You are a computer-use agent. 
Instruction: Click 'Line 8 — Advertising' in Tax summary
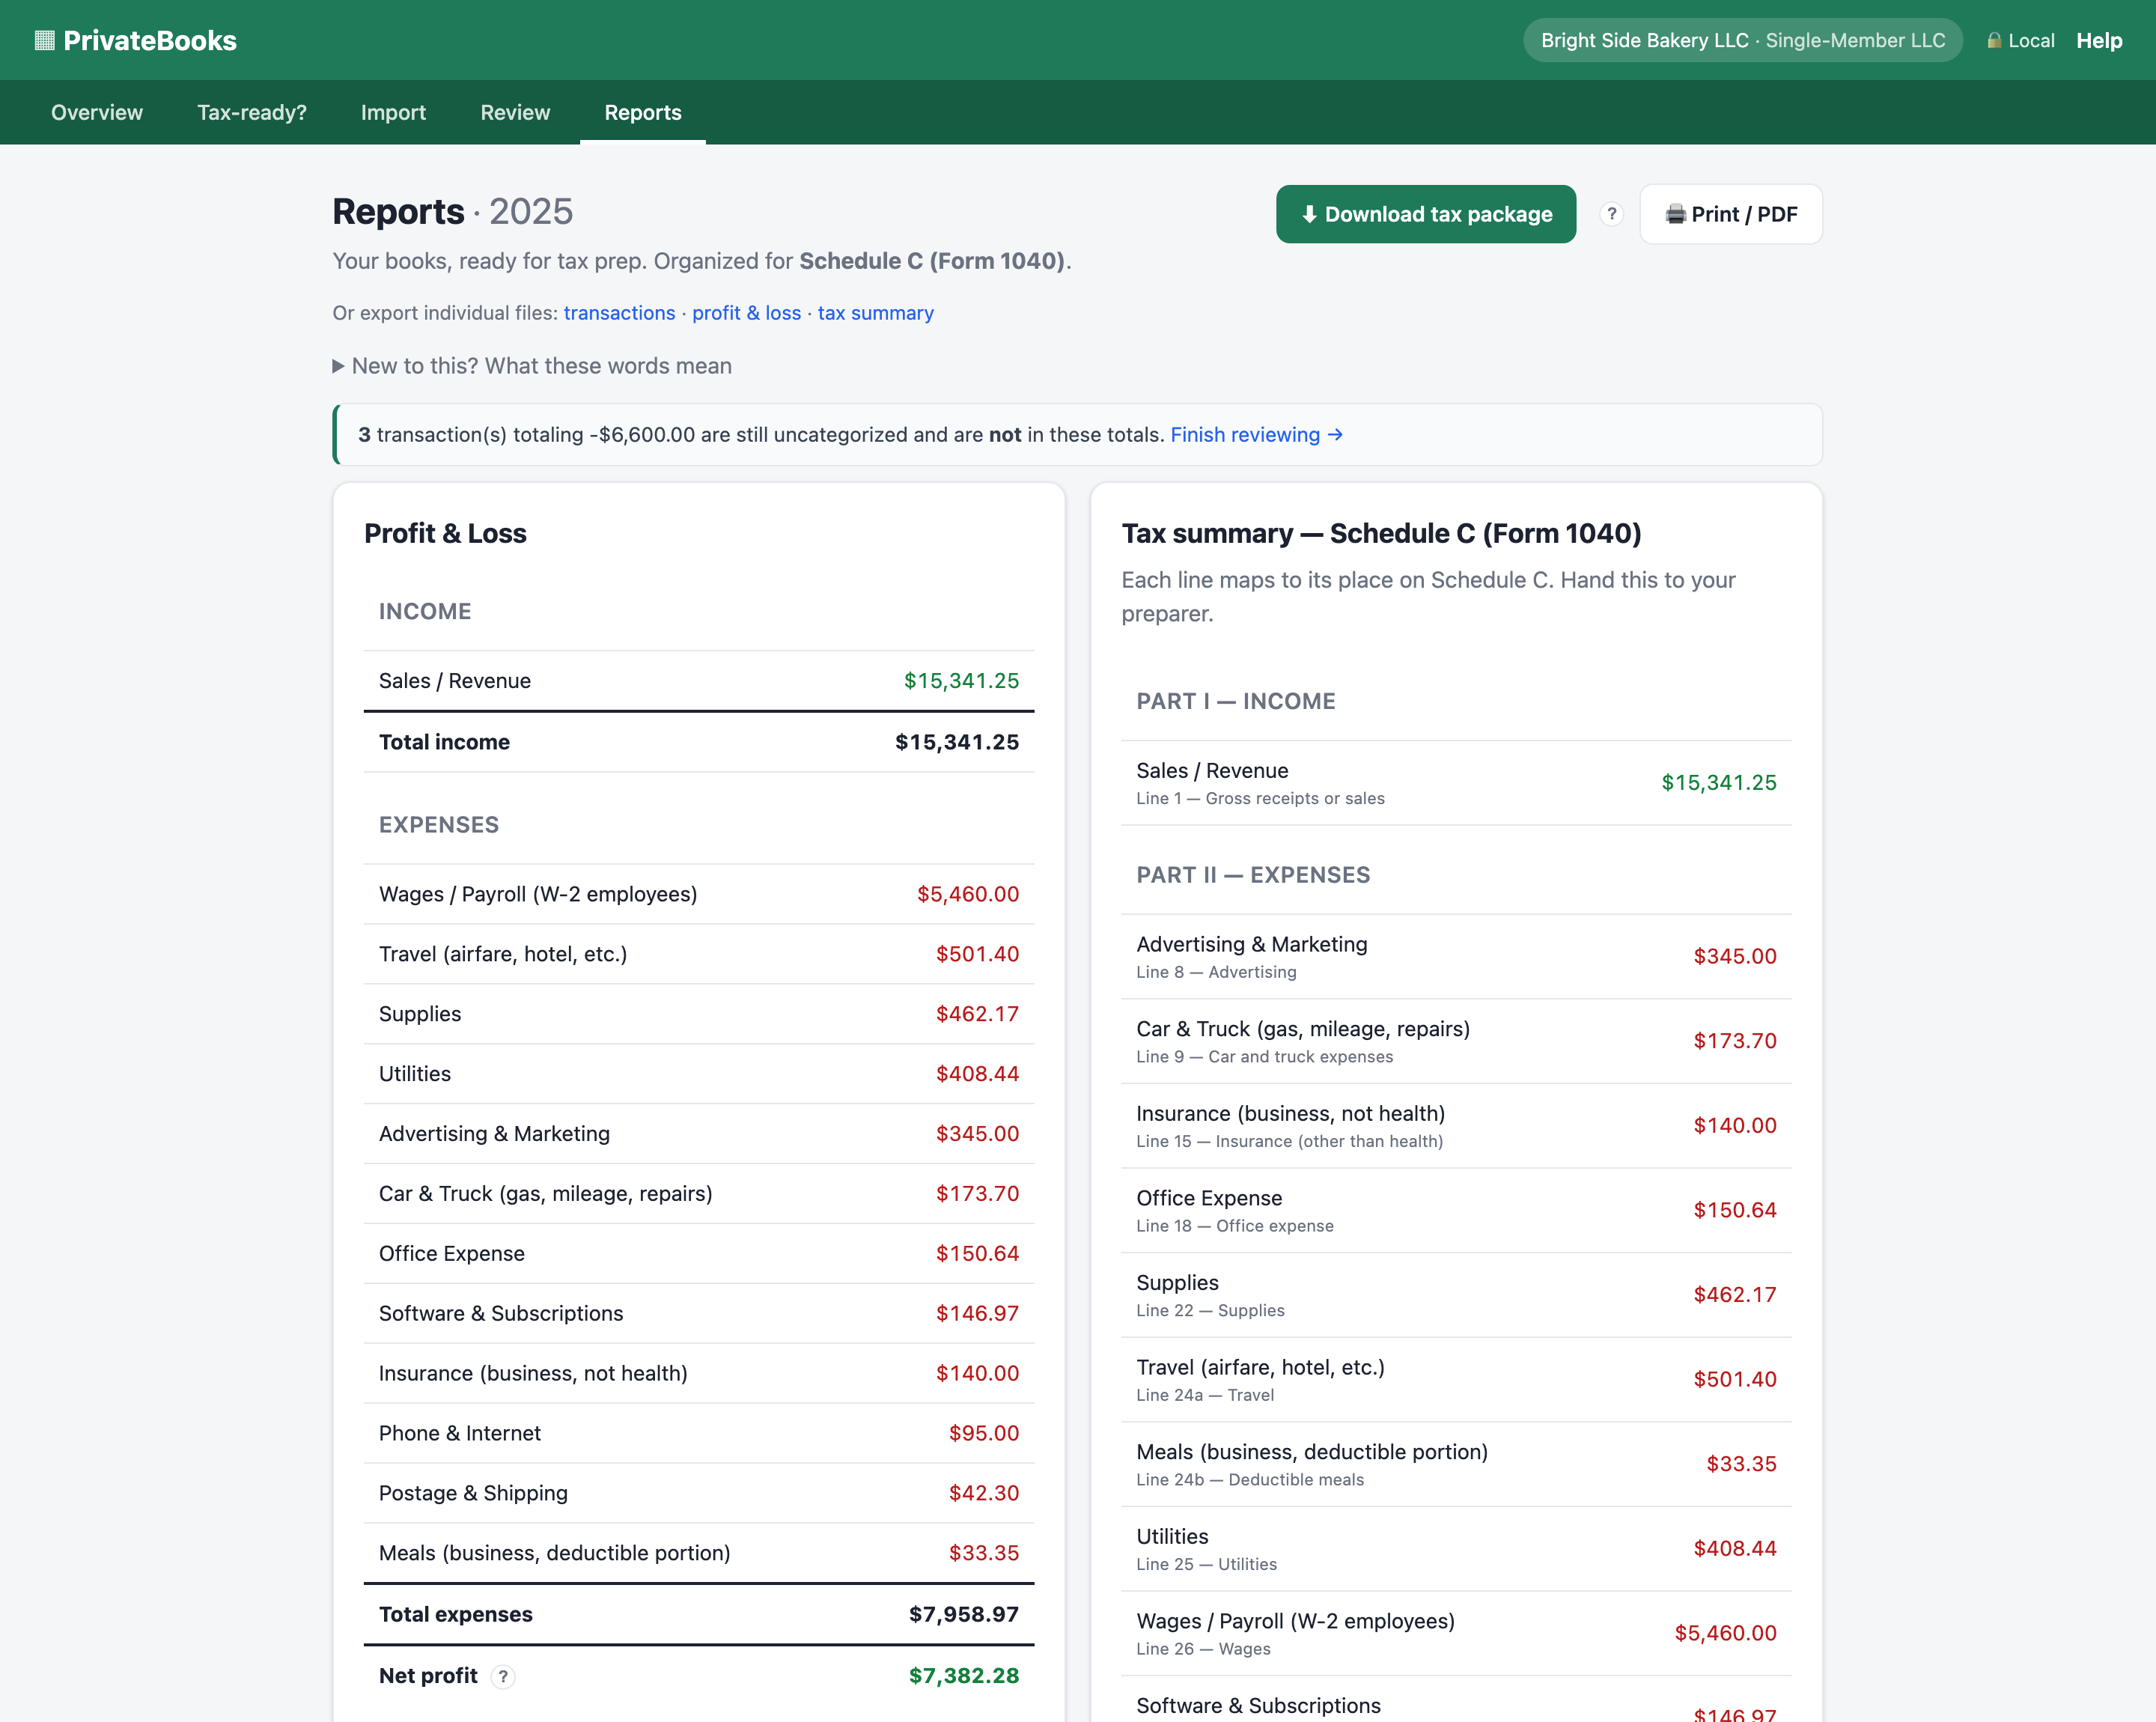pyautogui.click(x=1216, y=972)
